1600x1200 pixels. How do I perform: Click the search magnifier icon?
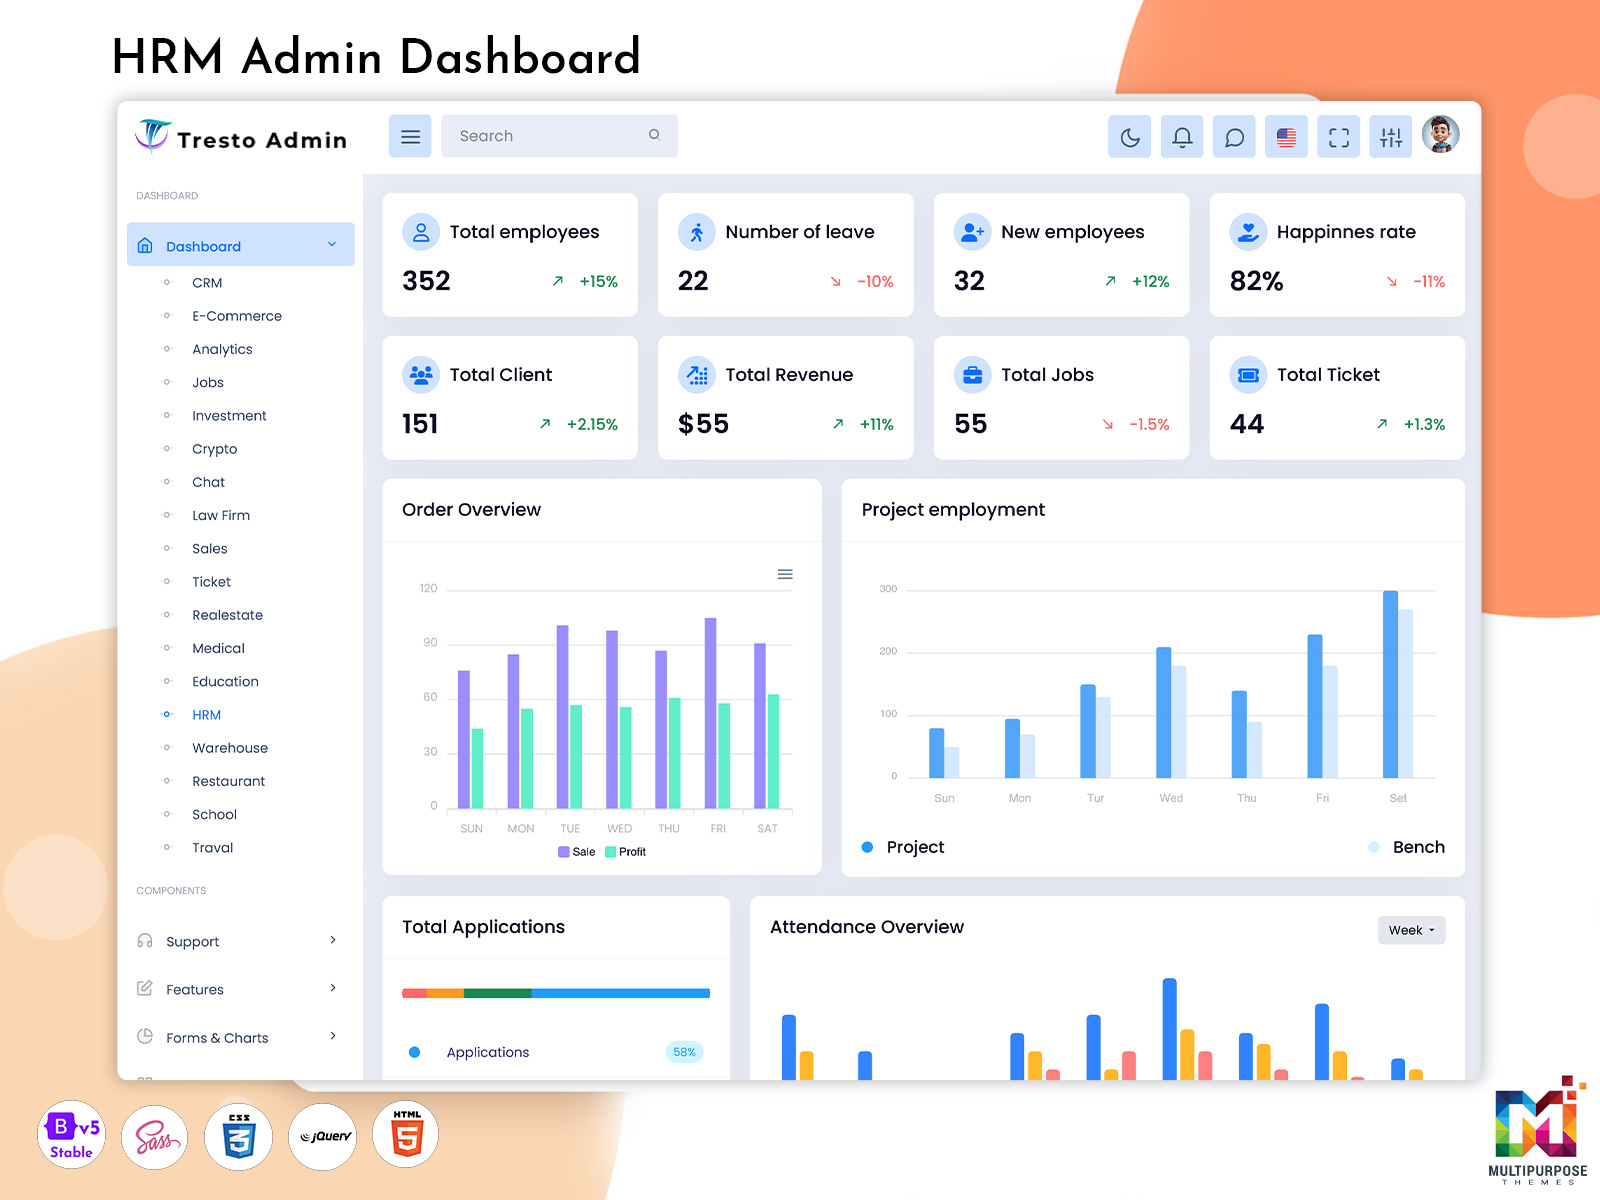pyautogui.click(x=654, y=135)
